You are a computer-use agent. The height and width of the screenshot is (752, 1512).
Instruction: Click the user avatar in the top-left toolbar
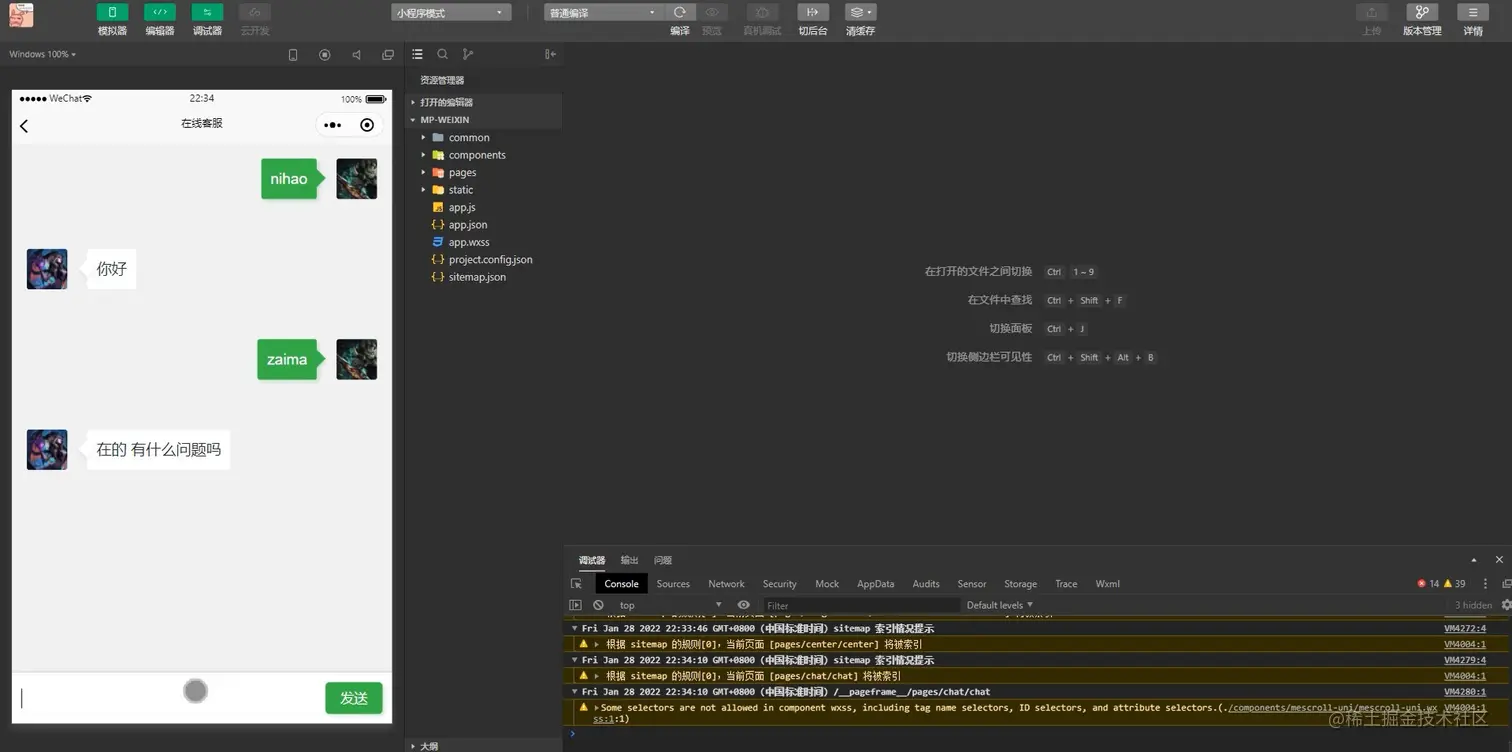pyautogui.click(x=21, y=15)
